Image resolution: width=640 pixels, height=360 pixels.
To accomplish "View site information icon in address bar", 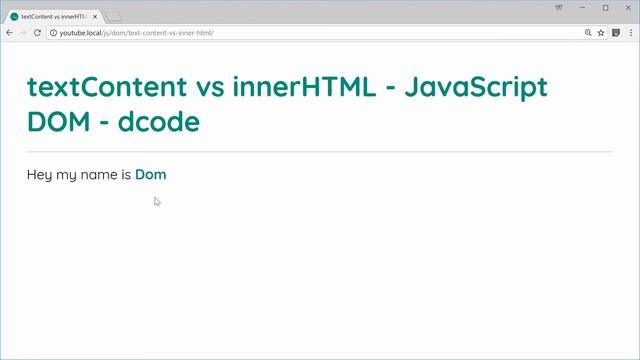I will [x=53, y=33].
